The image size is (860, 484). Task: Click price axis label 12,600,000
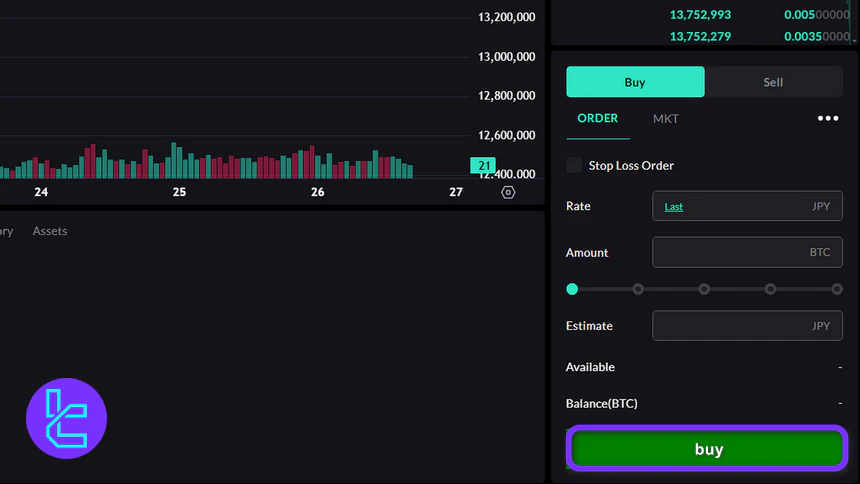point(507,135)
